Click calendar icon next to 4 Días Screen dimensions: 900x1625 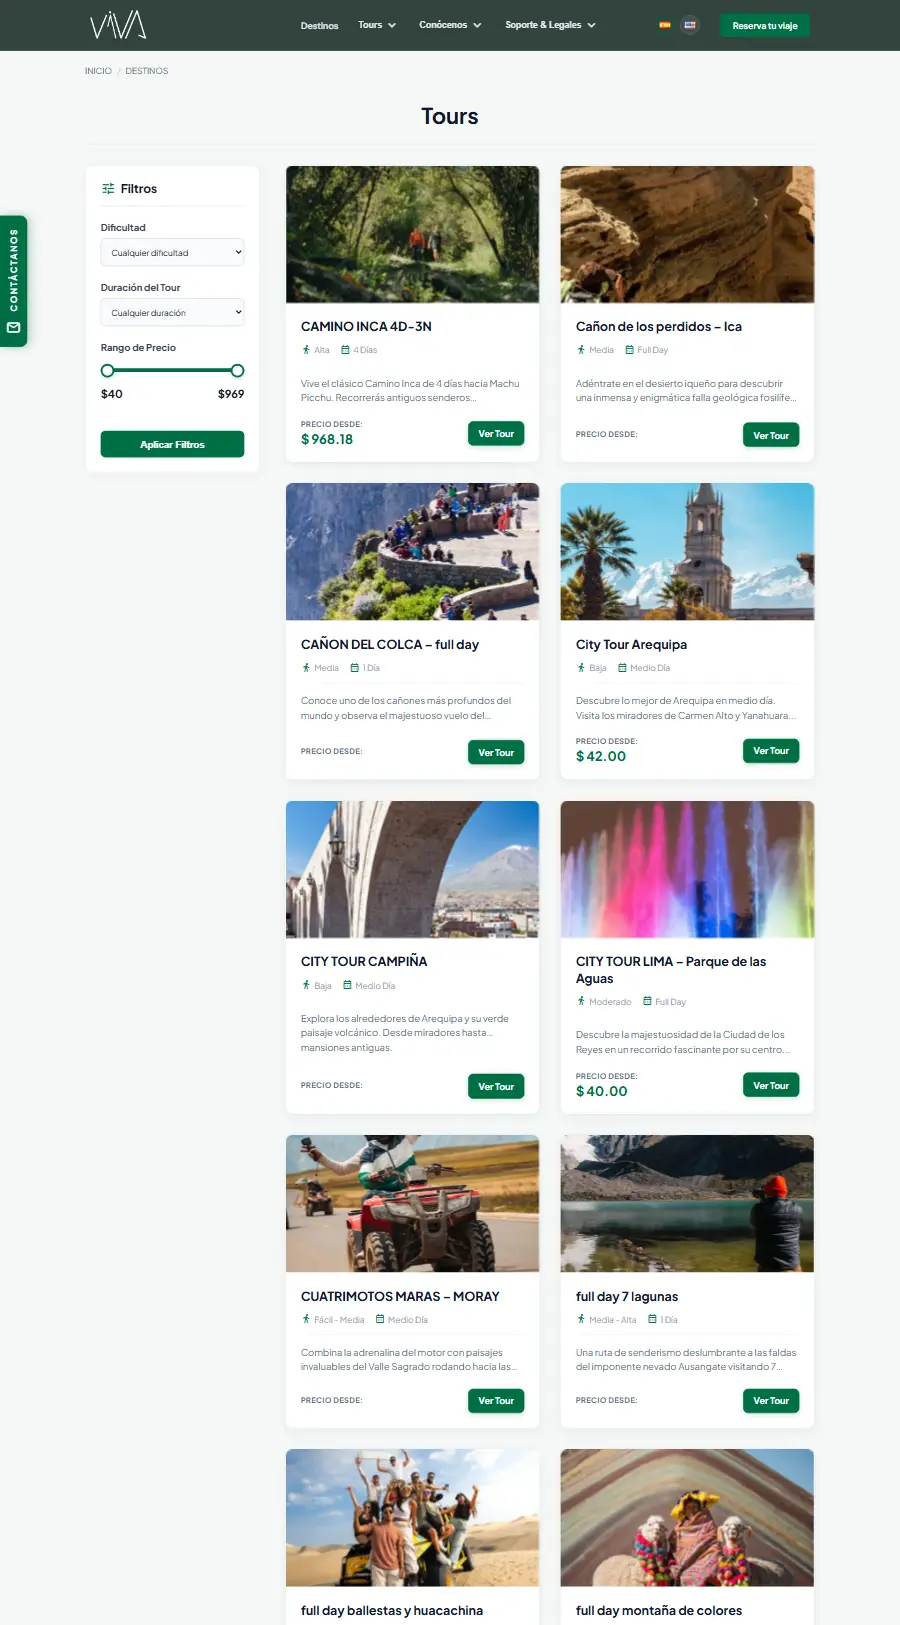[x=345, y=350]
